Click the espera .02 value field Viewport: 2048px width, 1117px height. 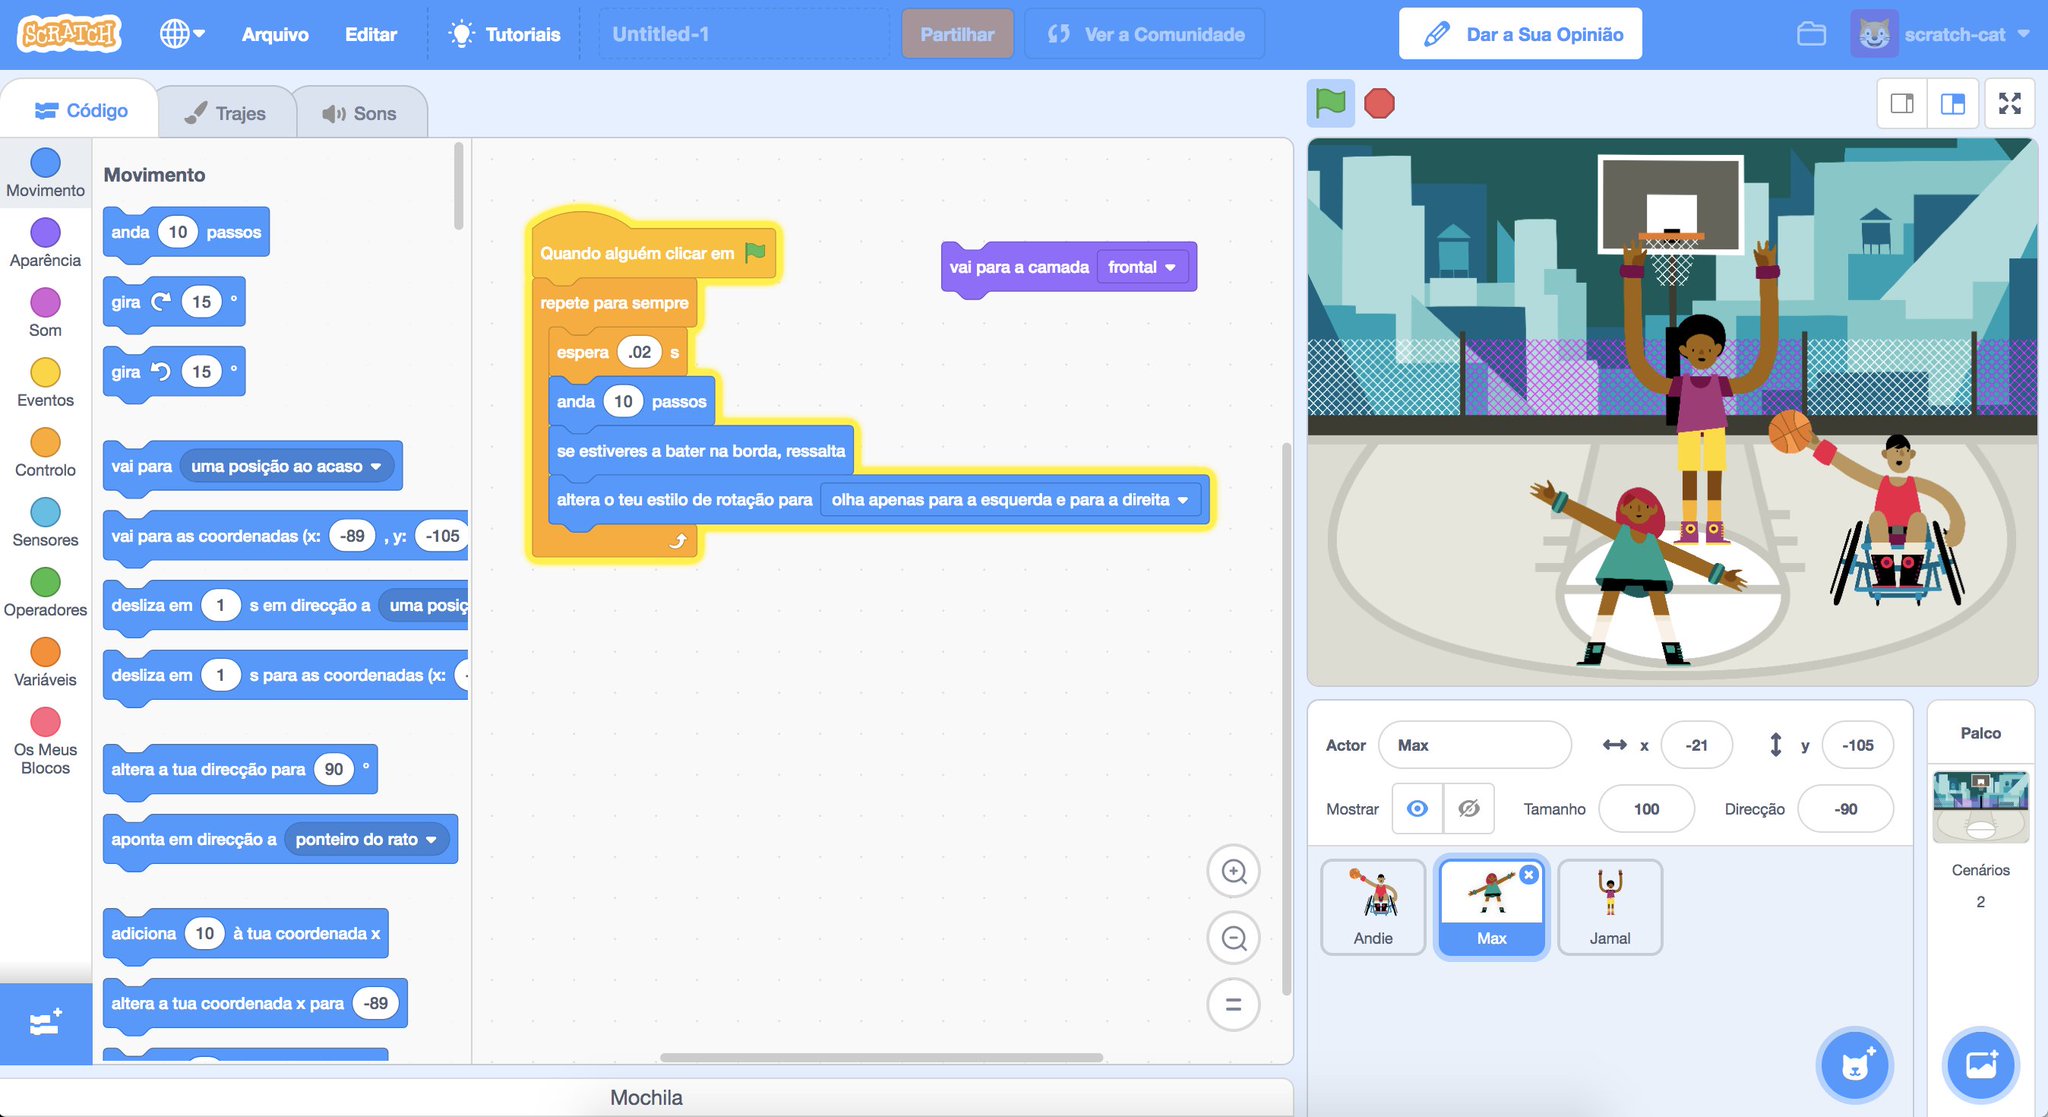coord(640,352)
